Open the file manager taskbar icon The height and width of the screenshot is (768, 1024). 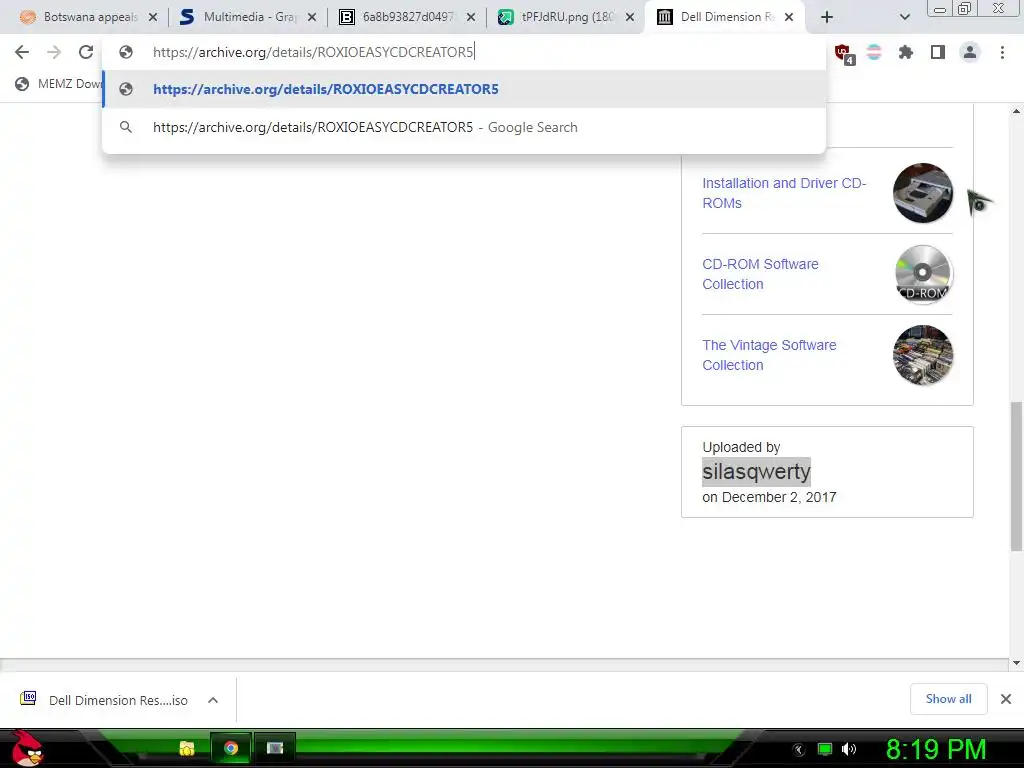coord(187,748)
